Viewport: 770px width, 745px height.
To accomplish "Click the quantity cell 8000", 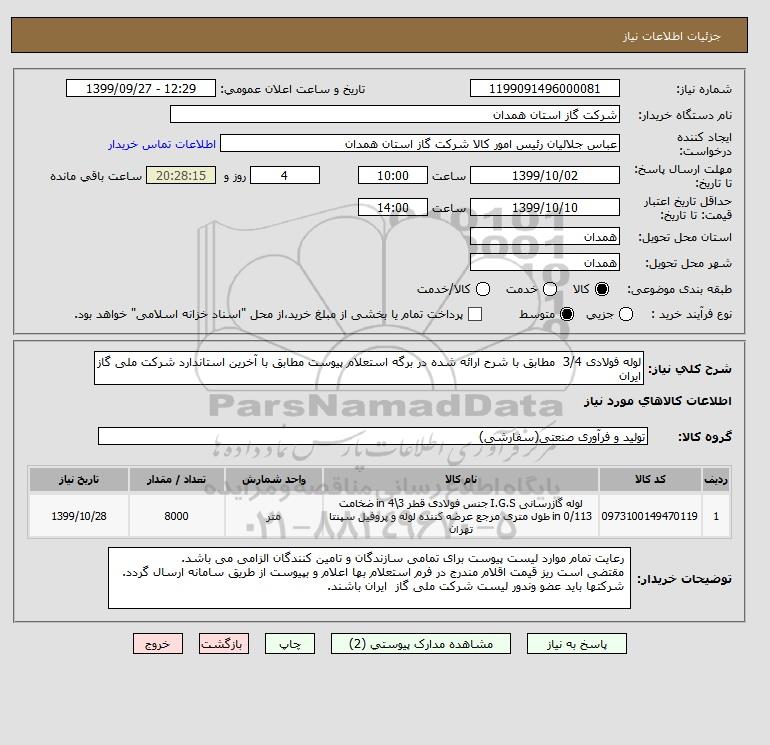I will pyautogui.click(x=177, y=516).
